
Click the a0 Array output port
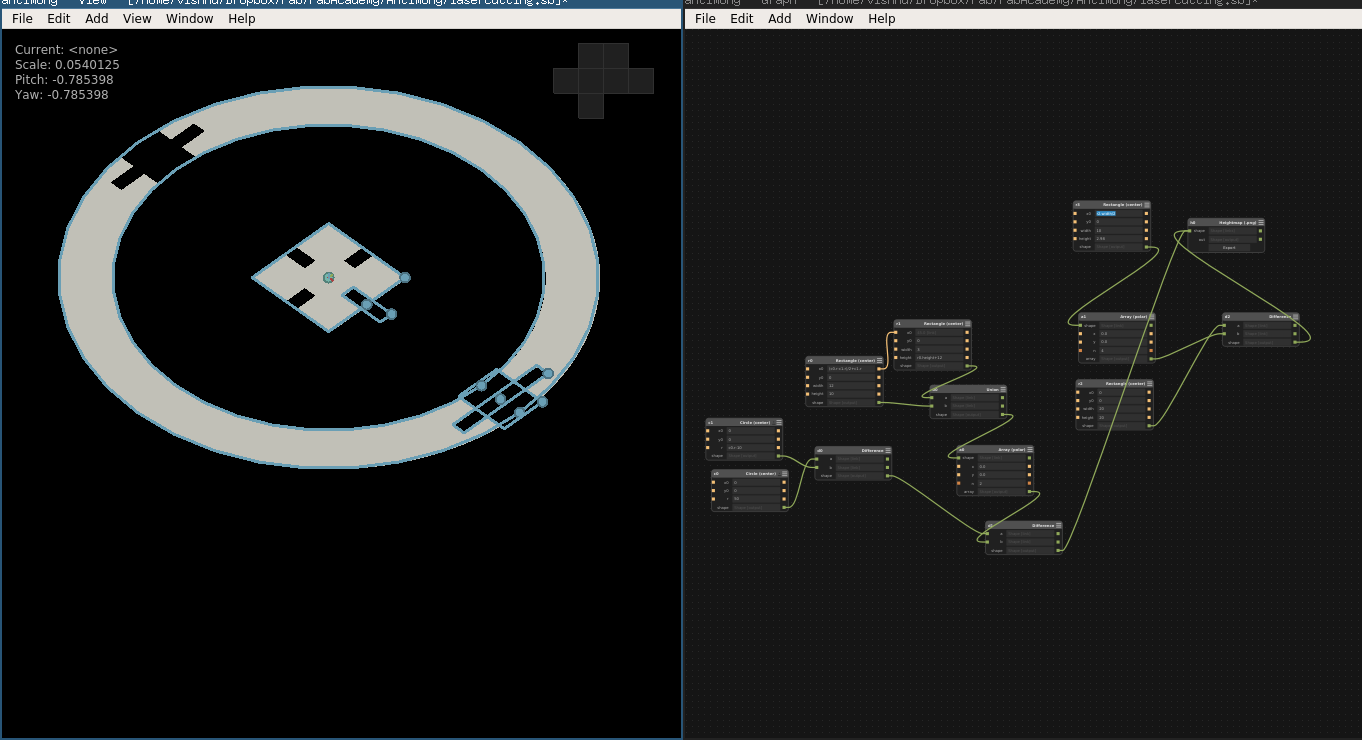click(x=1030, y=492)
